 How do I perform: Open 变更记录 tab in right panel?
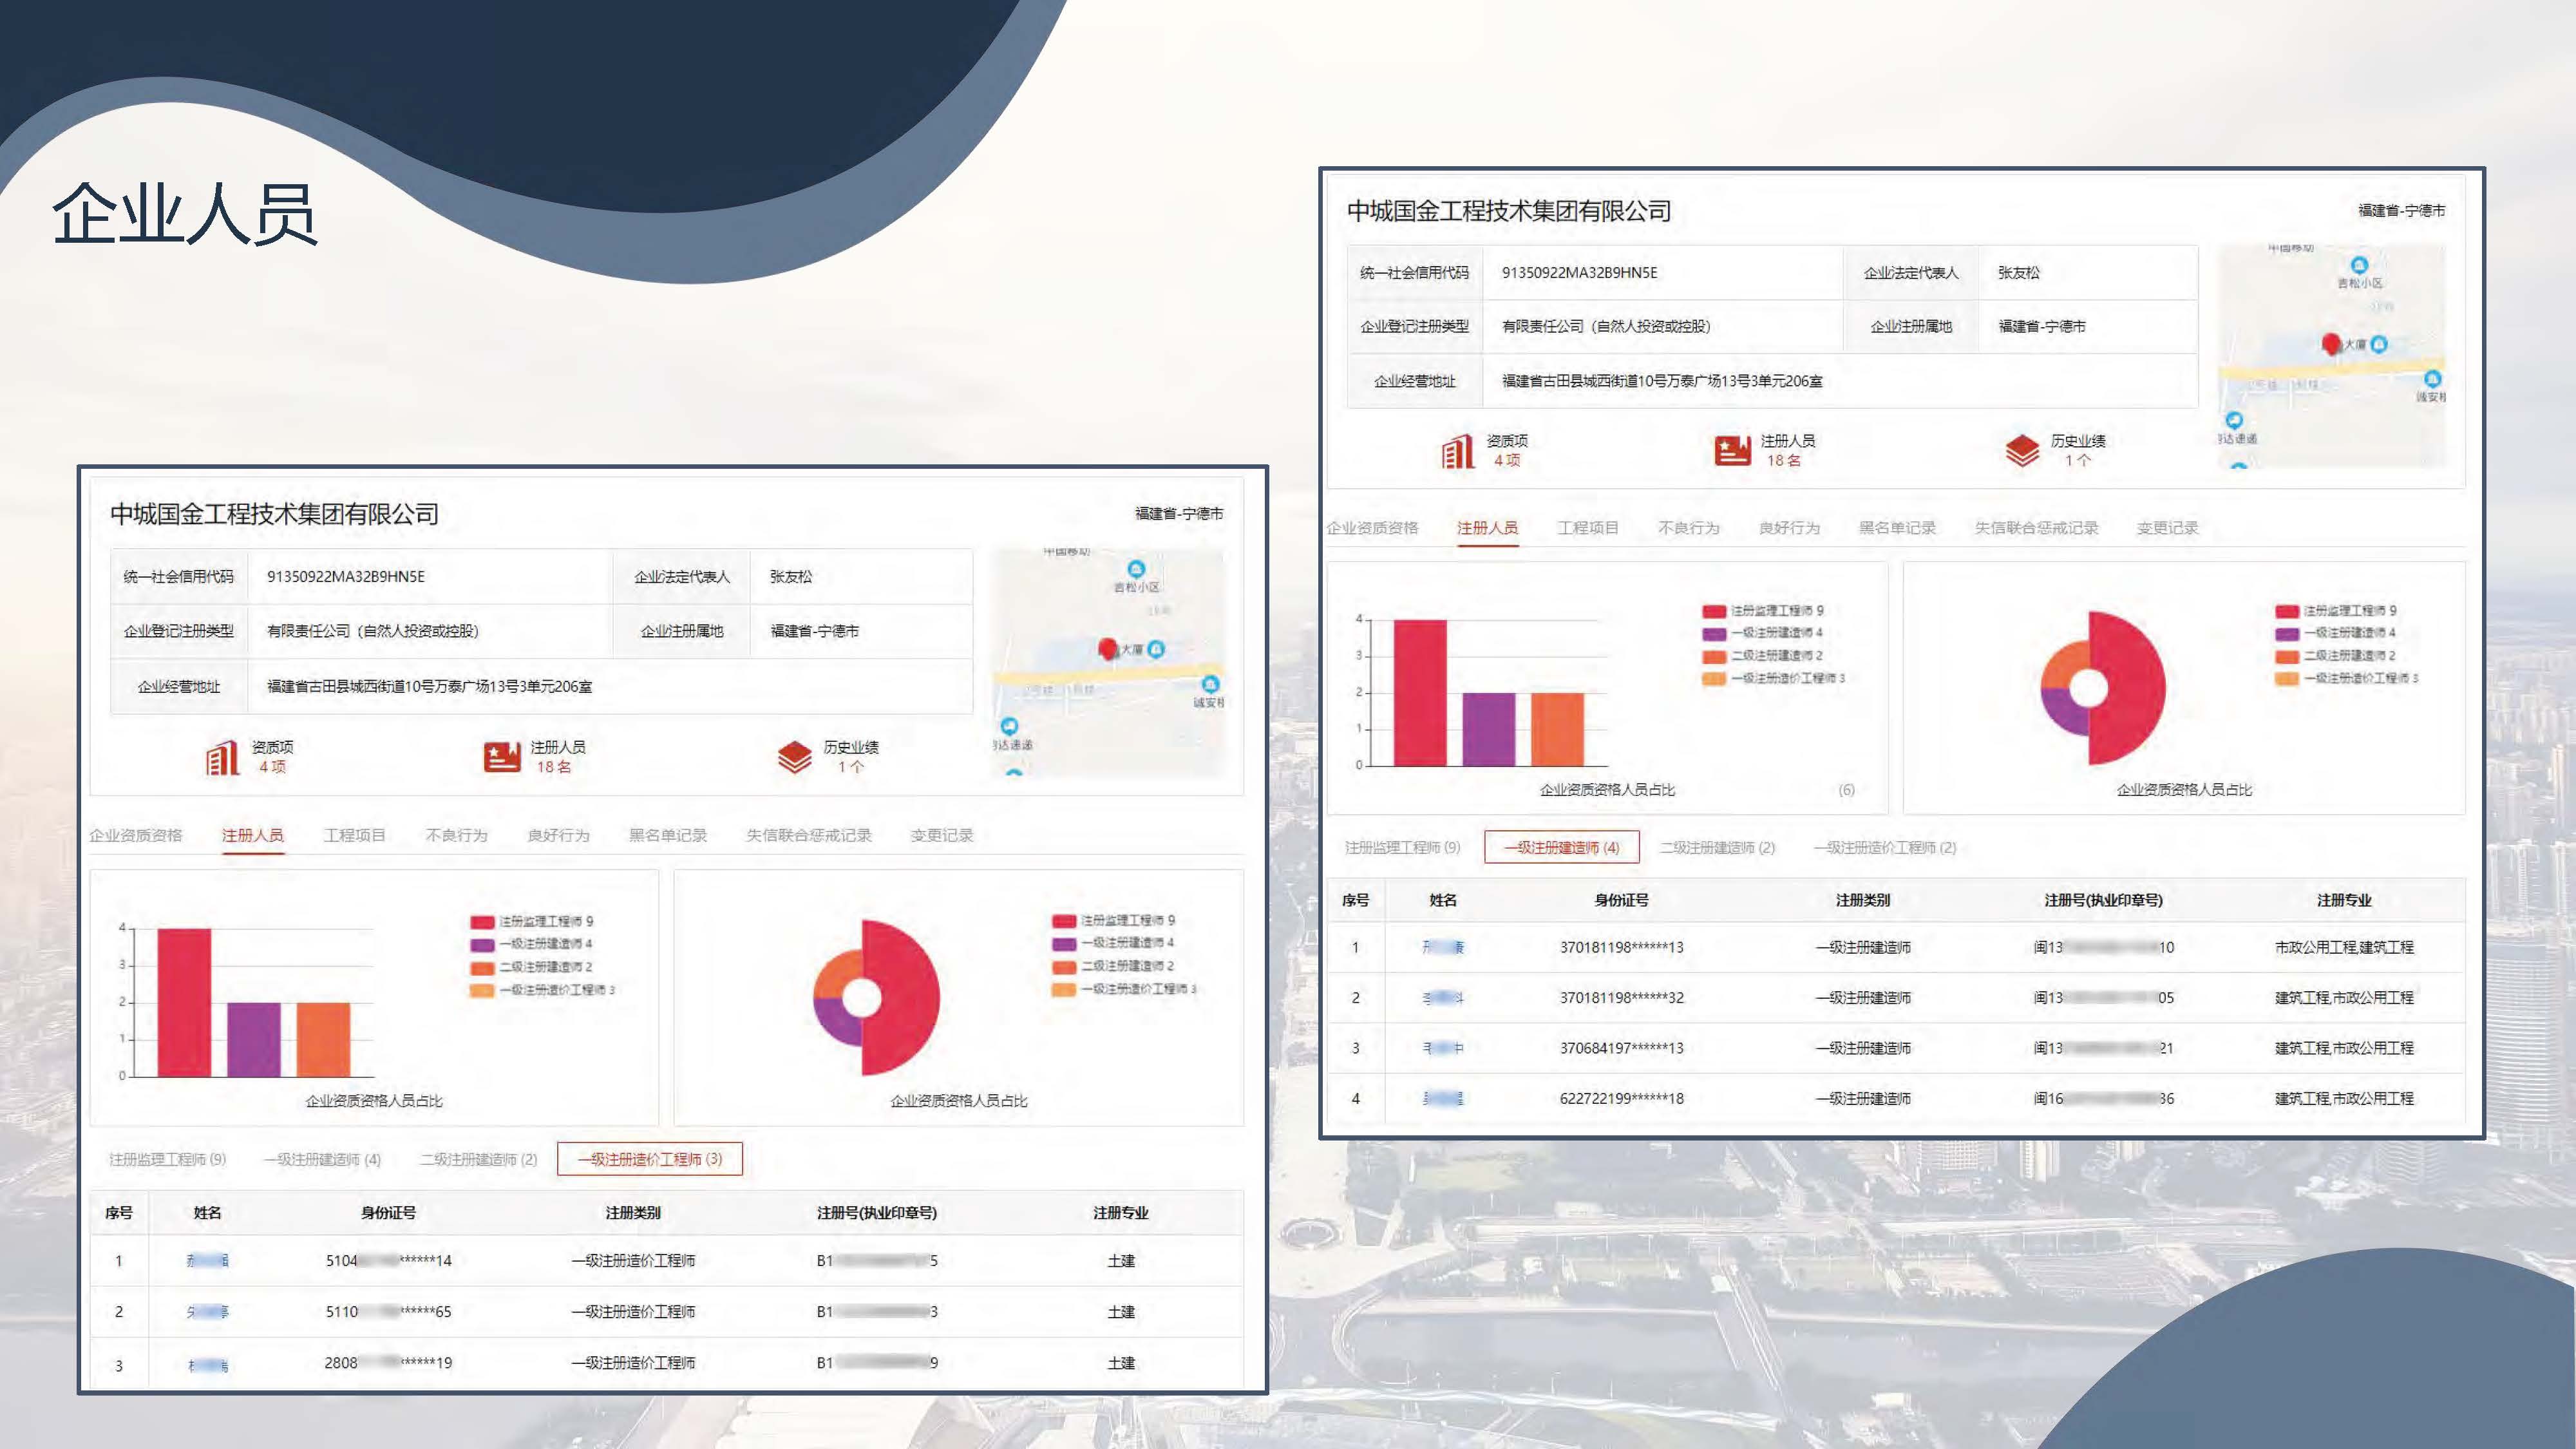[x=2167, y=528]
